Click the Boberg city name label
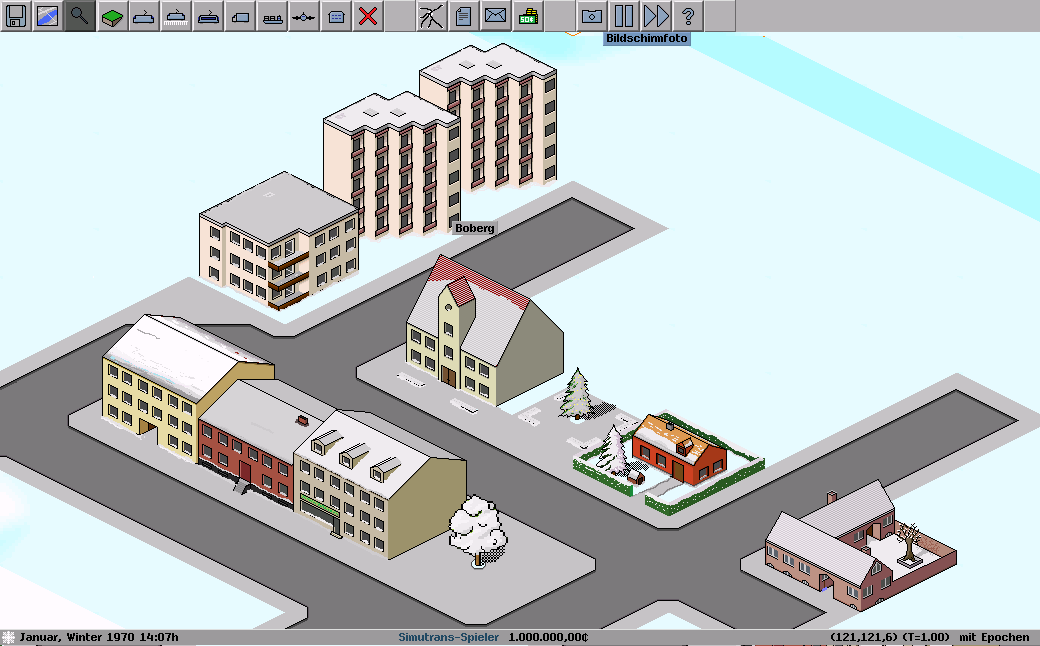The width and height of the screenshot is (1040, 646). tap(474, 228)
